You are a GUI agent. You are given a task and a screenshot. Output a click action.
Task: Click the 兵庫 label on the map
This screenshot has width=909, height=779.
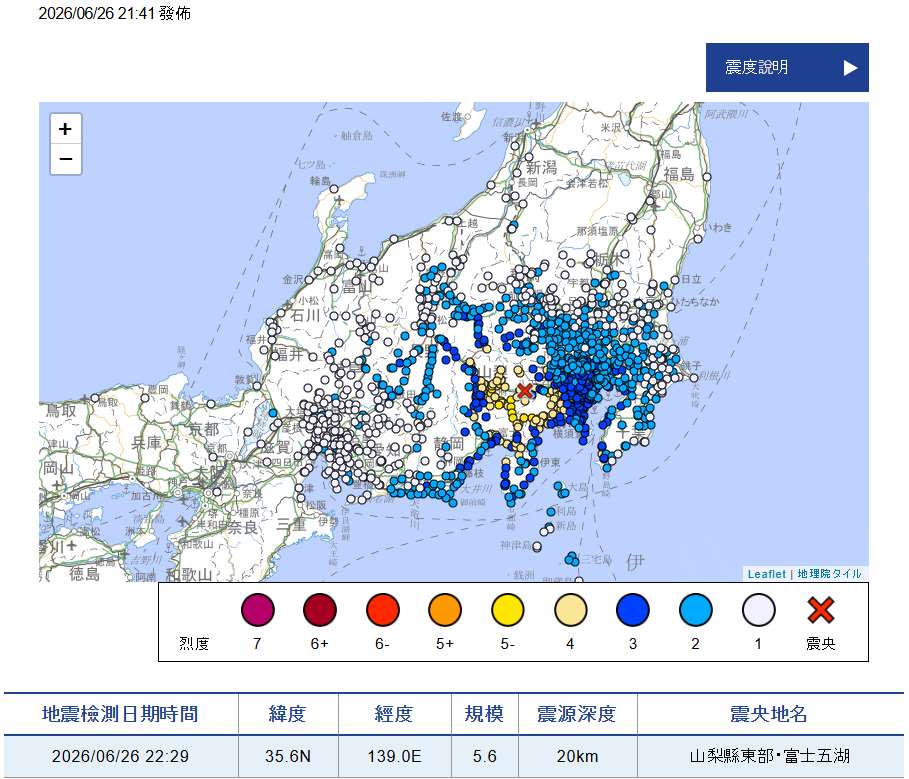[146, 443]
